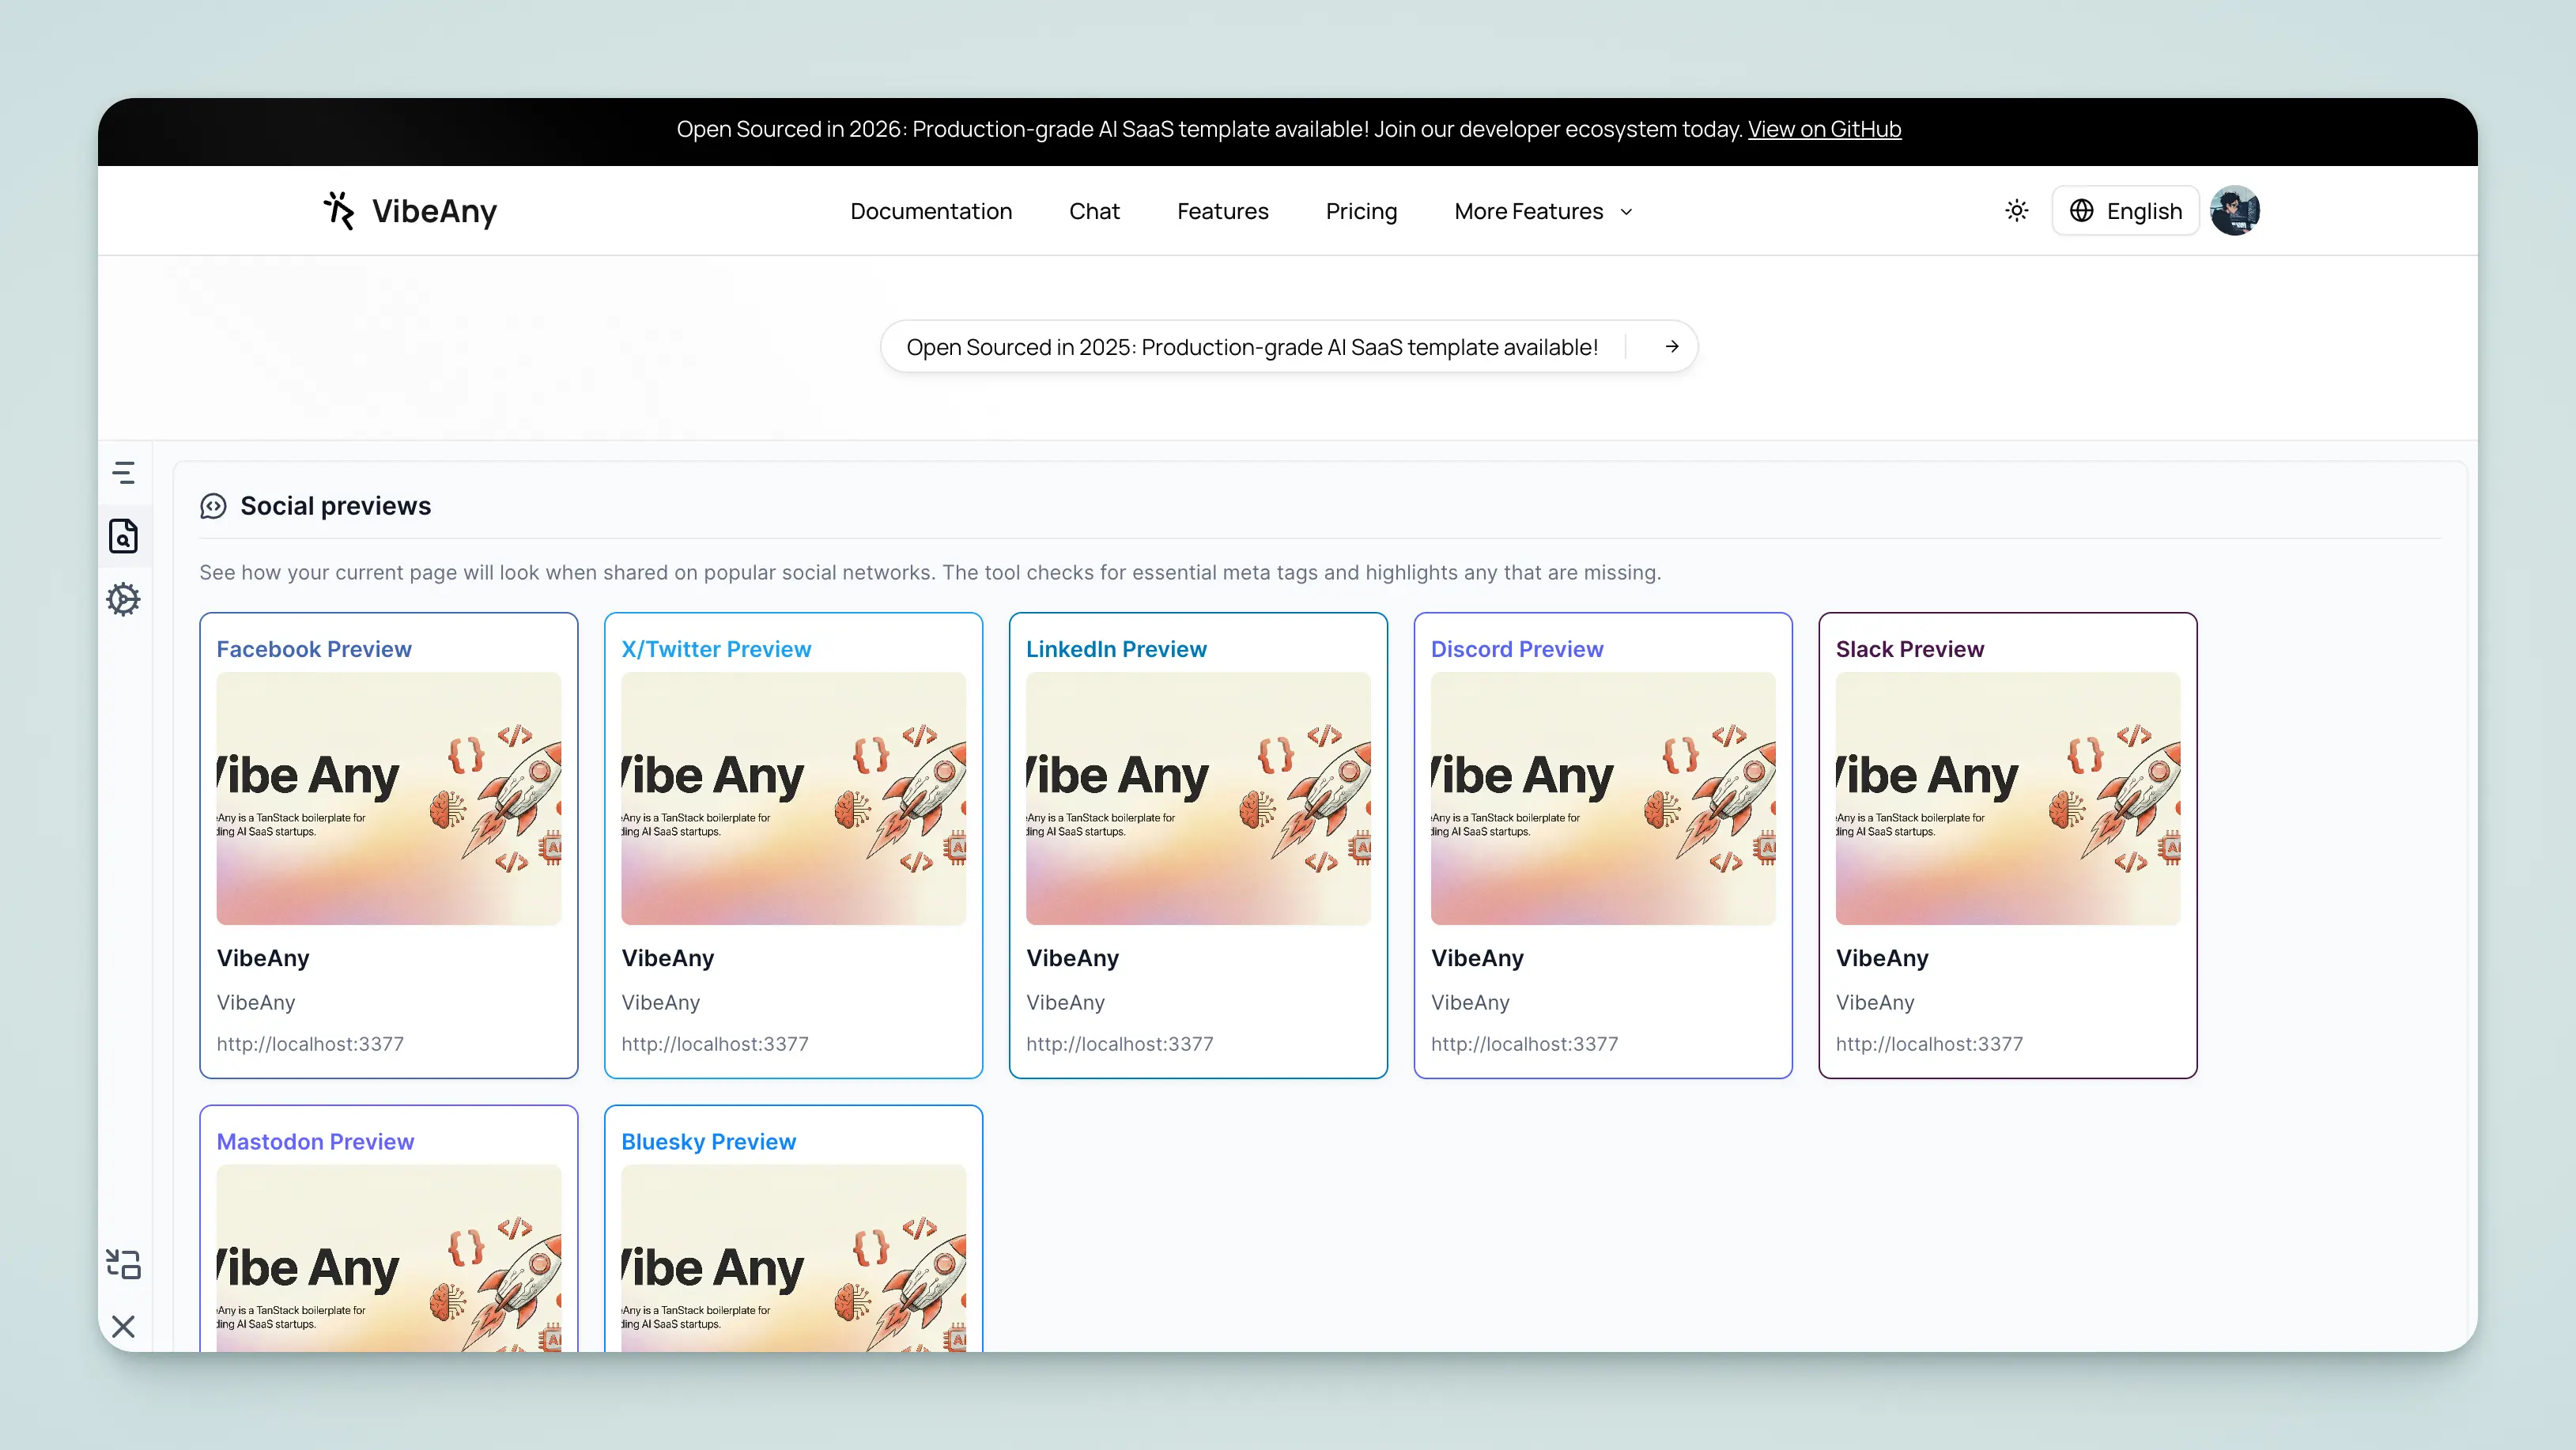Go to the Pricing page

pos(1360,211)
